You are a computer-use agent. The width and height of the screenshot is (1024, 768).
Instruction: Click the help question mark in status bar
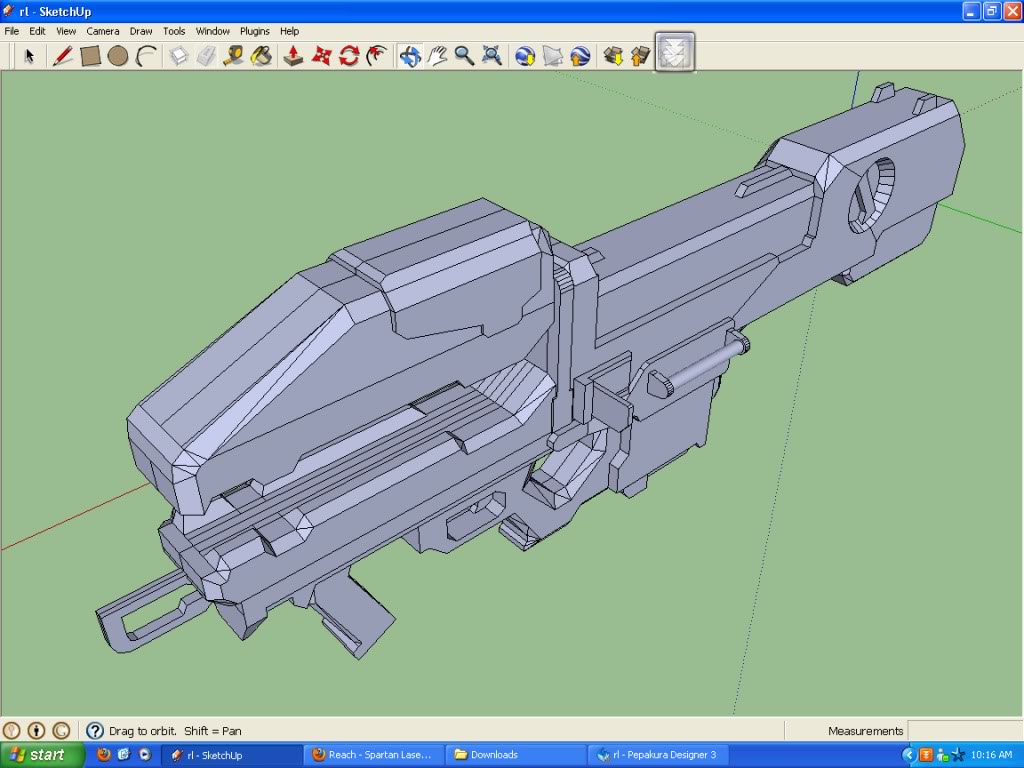(x=95, y=731)
